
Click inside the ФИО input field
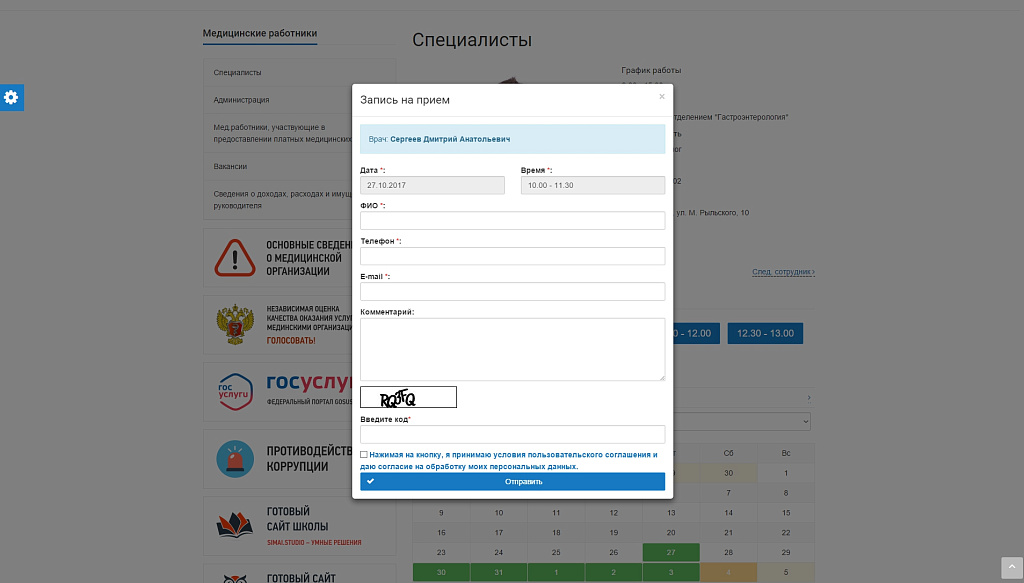click(x=512, y=220)
